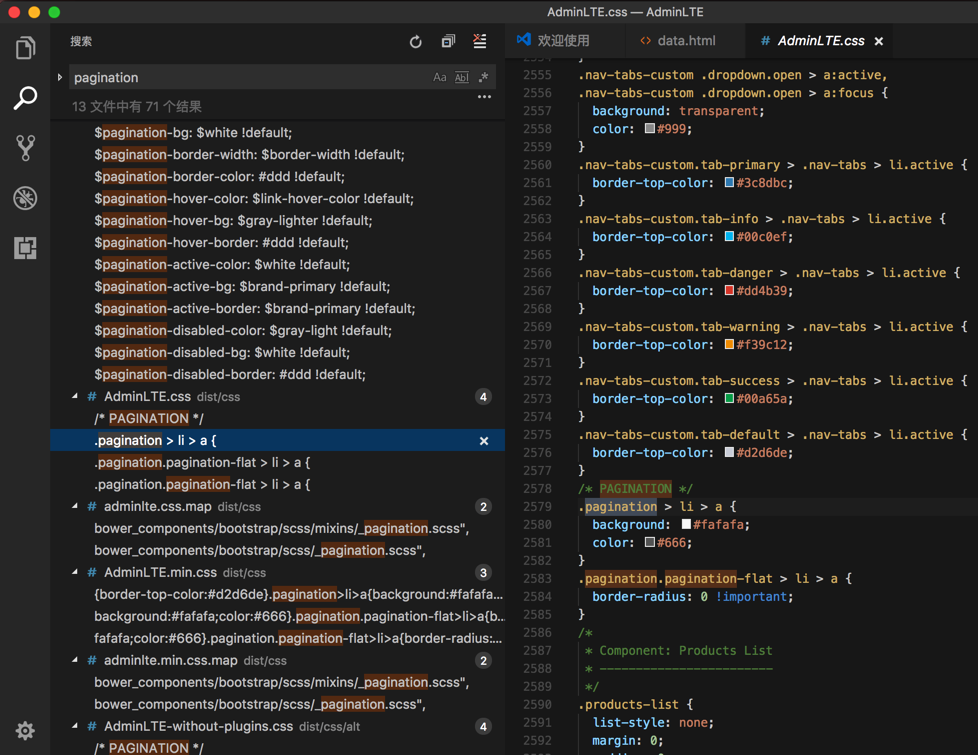
Task: Toggle Use Regular Expression option
Action: click(x=483, y=77)
